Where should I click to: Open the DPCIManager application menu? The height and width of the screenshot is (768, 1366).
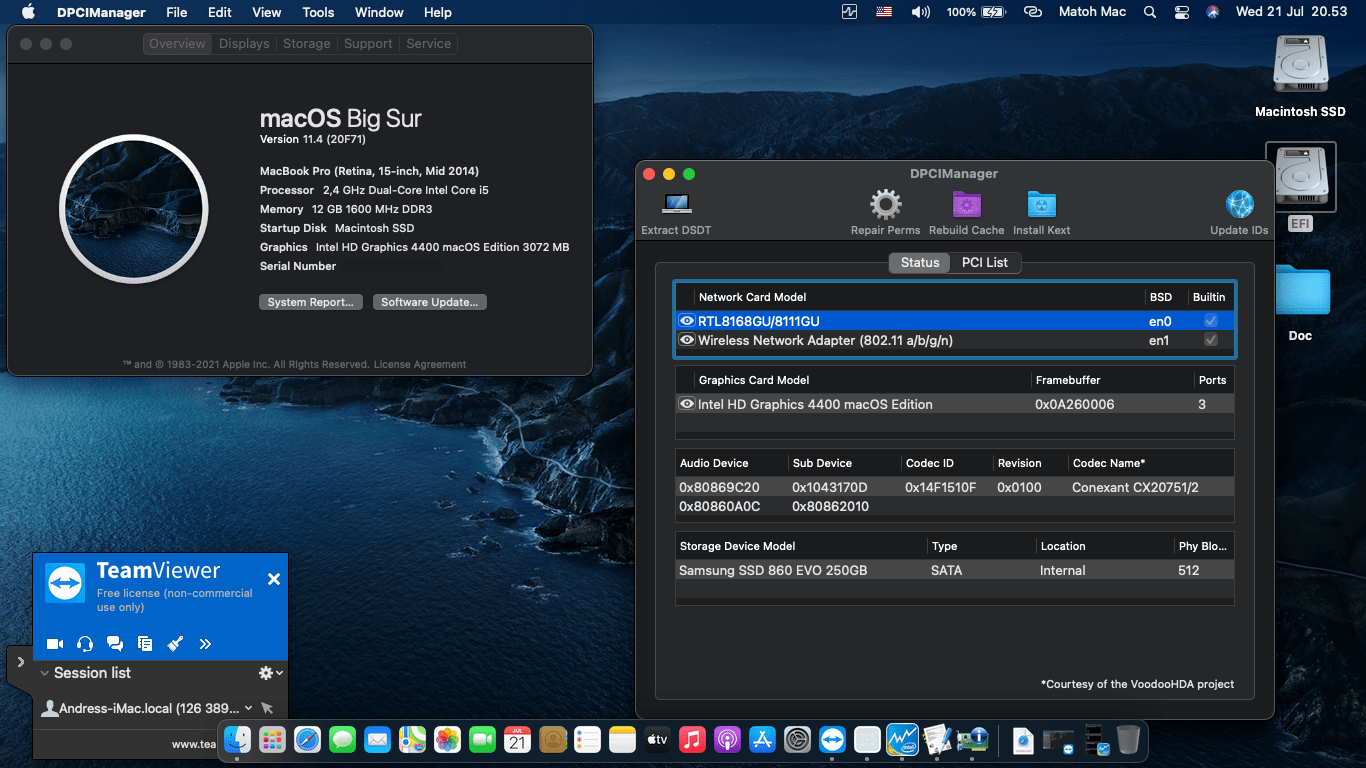(x=102, y=12)
